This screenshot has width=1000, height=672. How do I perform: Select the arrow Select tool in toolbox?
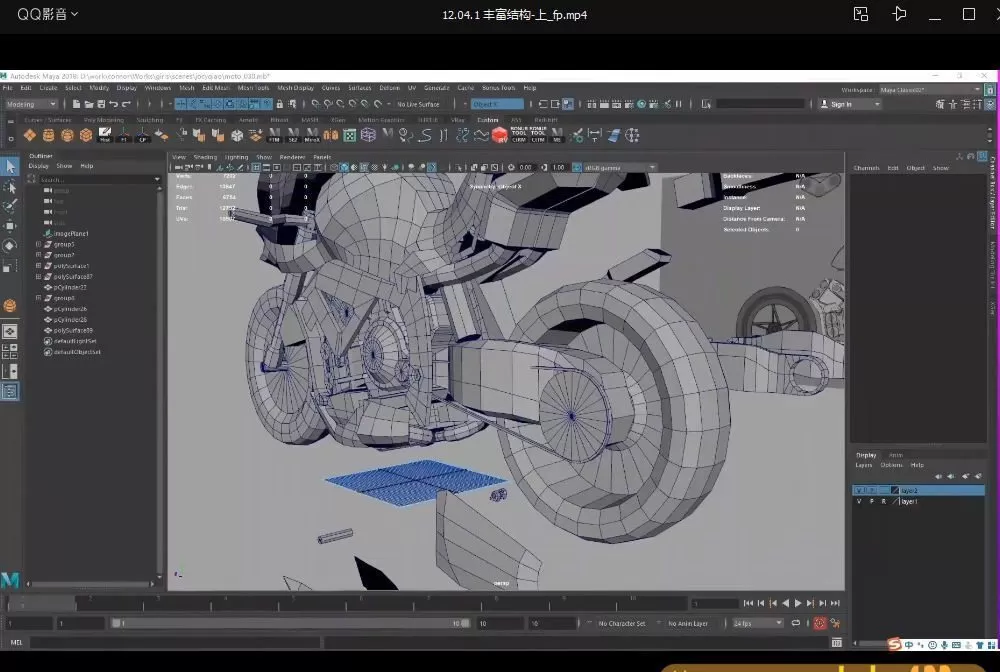pyautogui.click(x=10, y=167)
